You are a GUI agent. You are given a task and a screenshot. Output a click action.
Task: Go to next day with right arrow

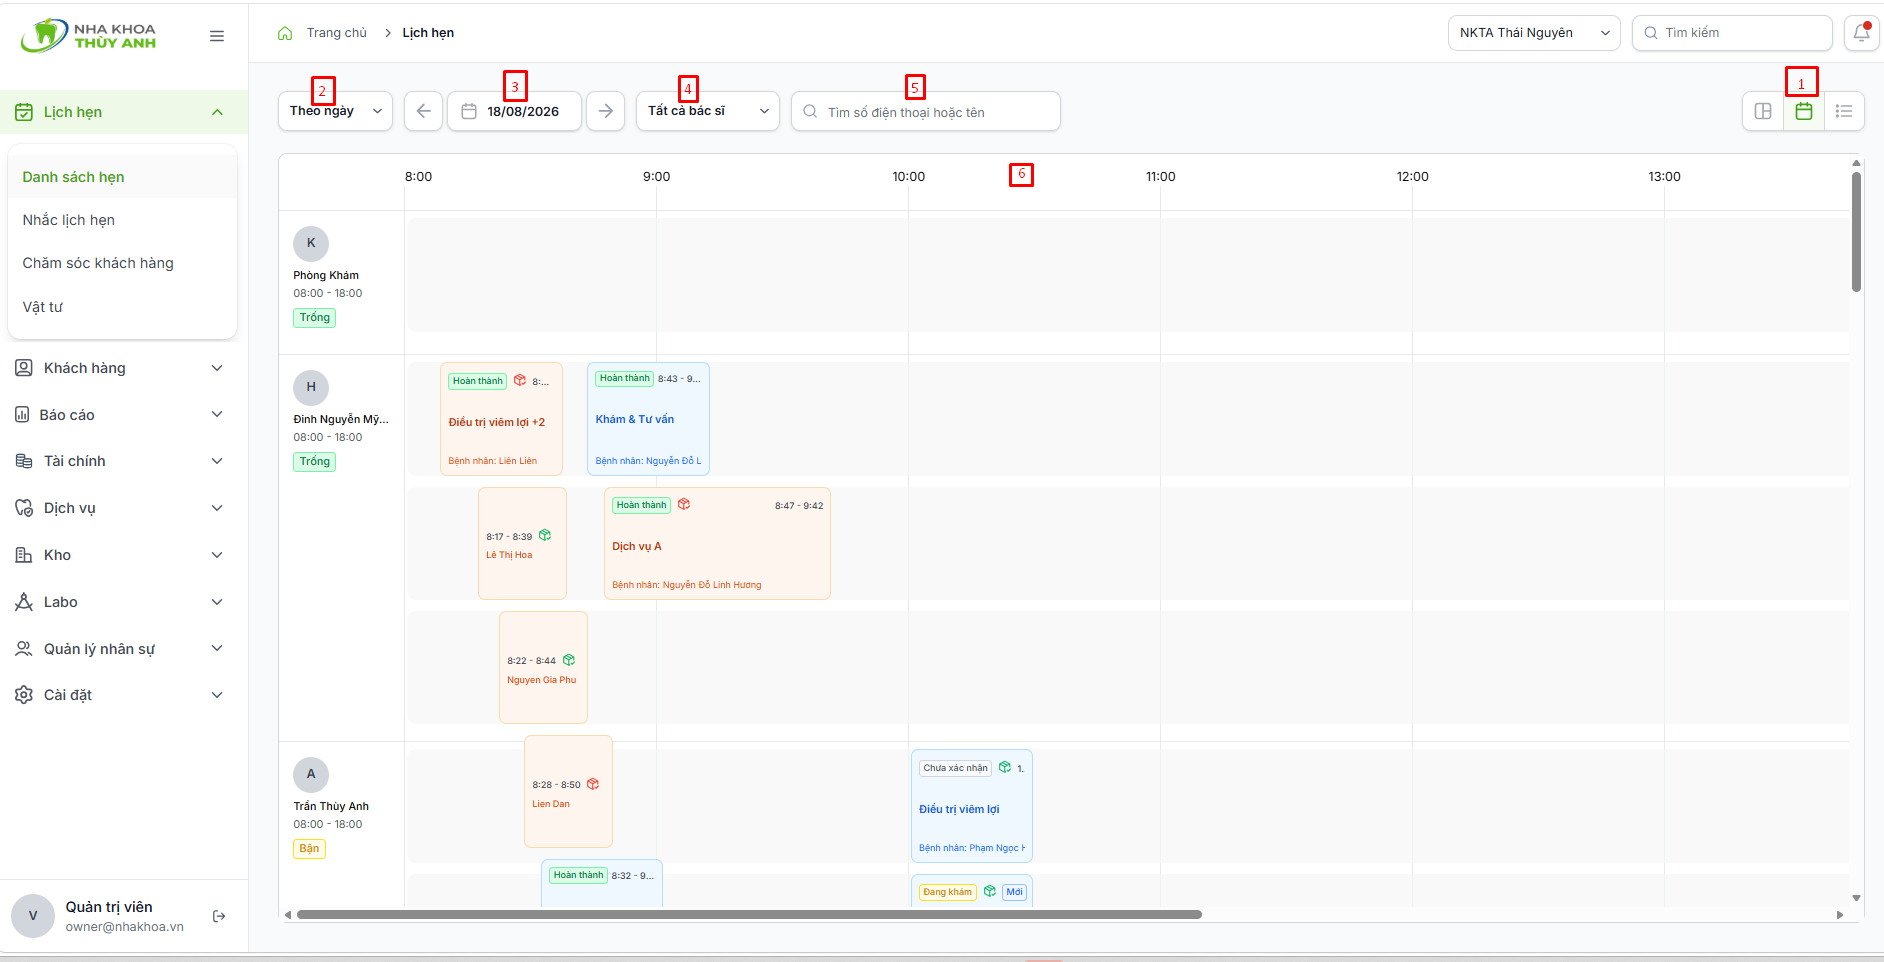point(605,111)
